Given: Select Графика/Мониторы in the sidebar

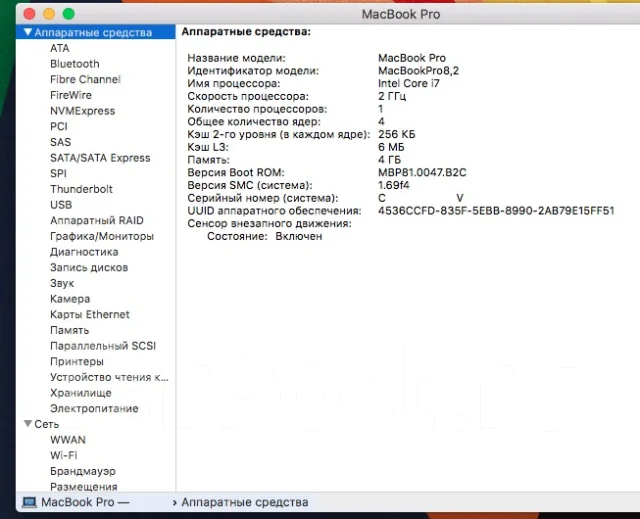Looking at the screenshot, I should (102, 236).
